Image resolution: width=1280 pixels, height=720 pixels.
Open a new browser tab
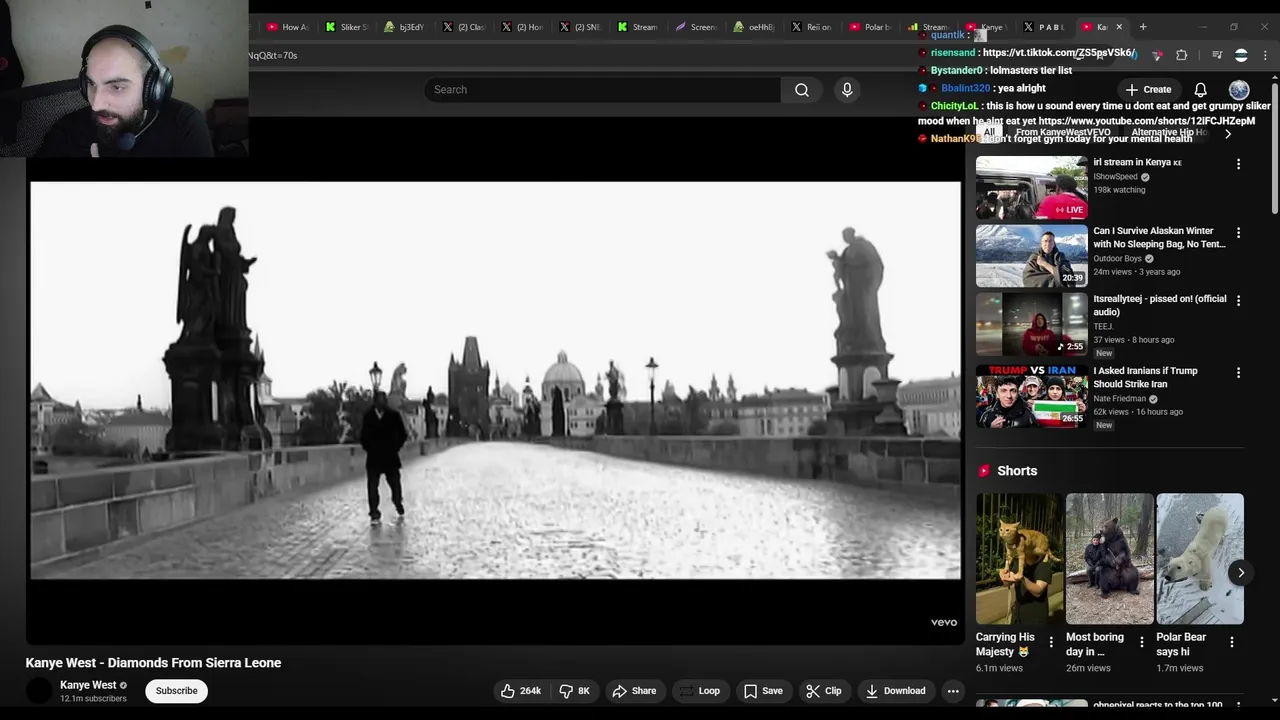(x=1143, y=27)
